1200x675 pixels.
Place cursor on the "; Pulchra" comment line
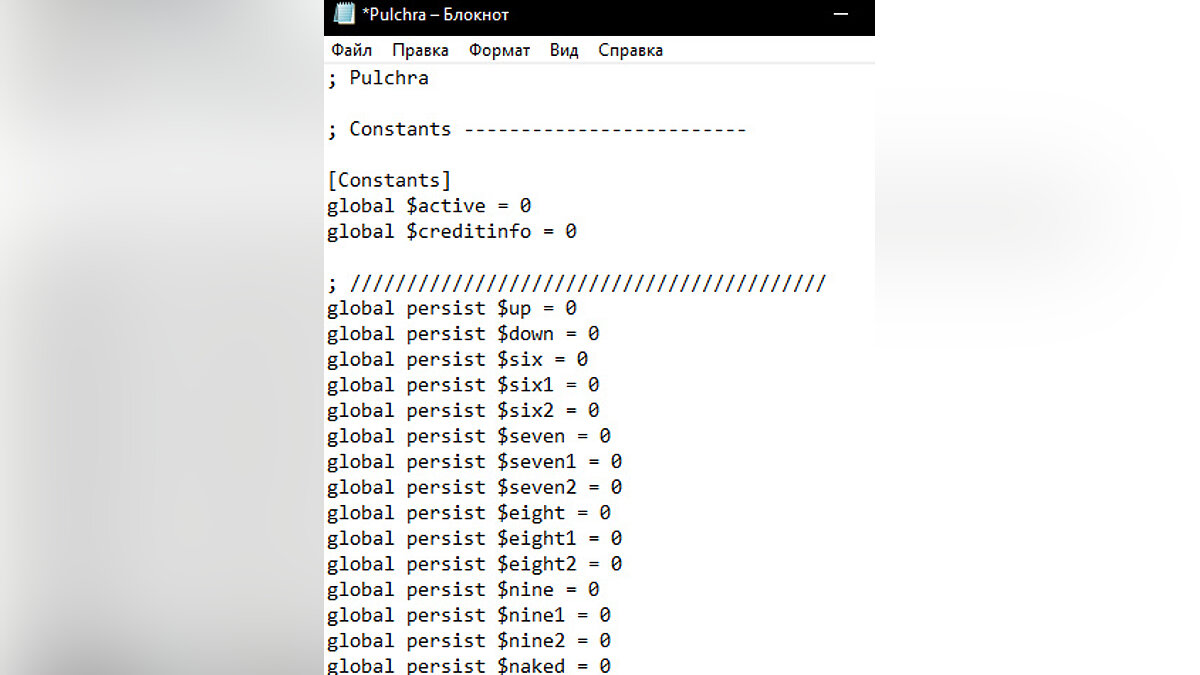pyautogui.click(x=378, y=78)
